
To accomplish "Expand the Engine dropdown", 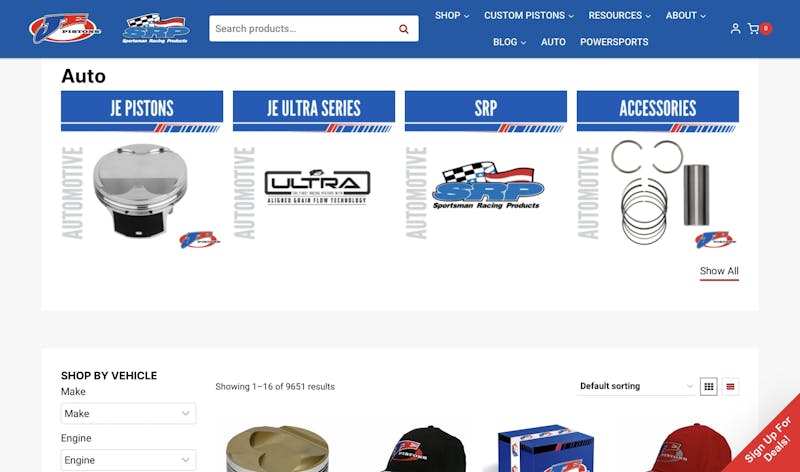I will (129, 460).
